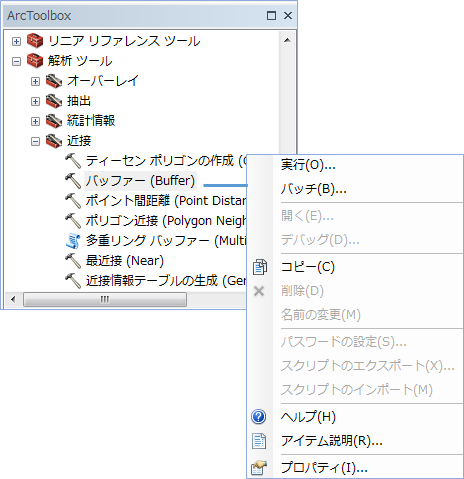The height and width of the screenshot is (479, 464).
Task: Select the リニア リファレンス ツール label
Action: [x=124, y=41]
